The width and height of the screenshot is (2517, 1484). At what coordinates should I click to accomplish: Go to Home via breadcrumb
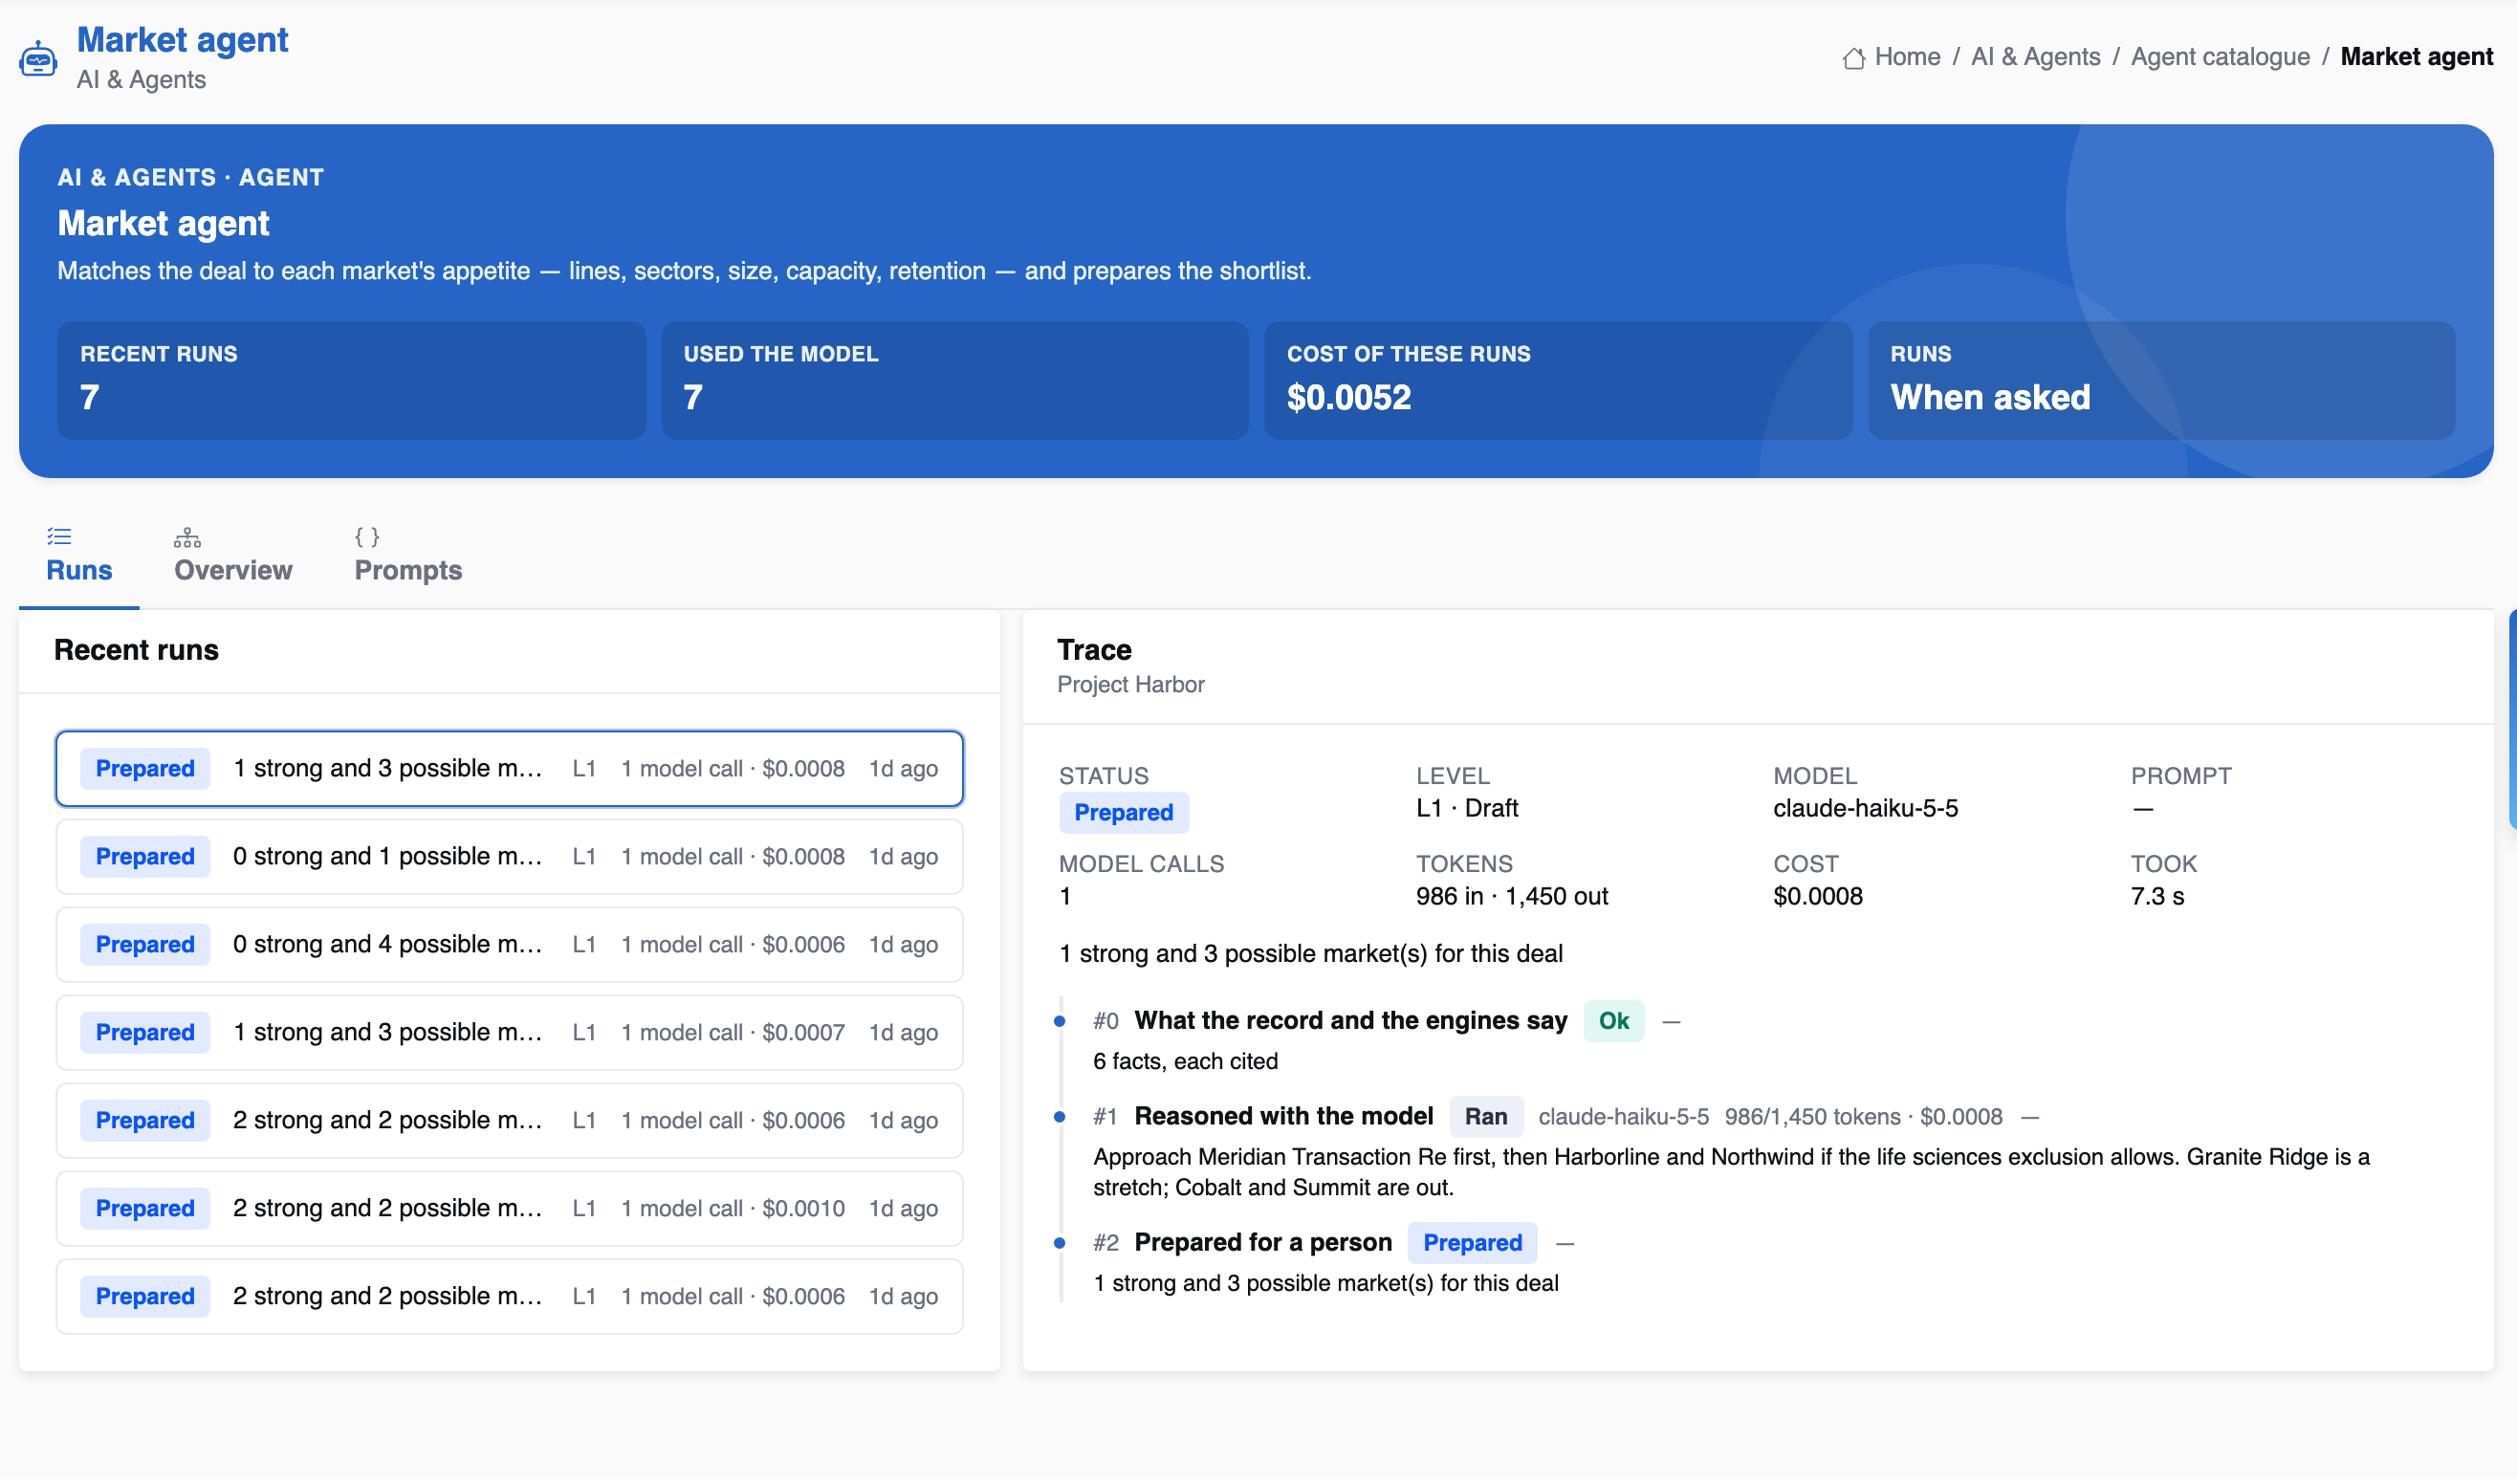pyautogui.click(x=1907, y=57)
